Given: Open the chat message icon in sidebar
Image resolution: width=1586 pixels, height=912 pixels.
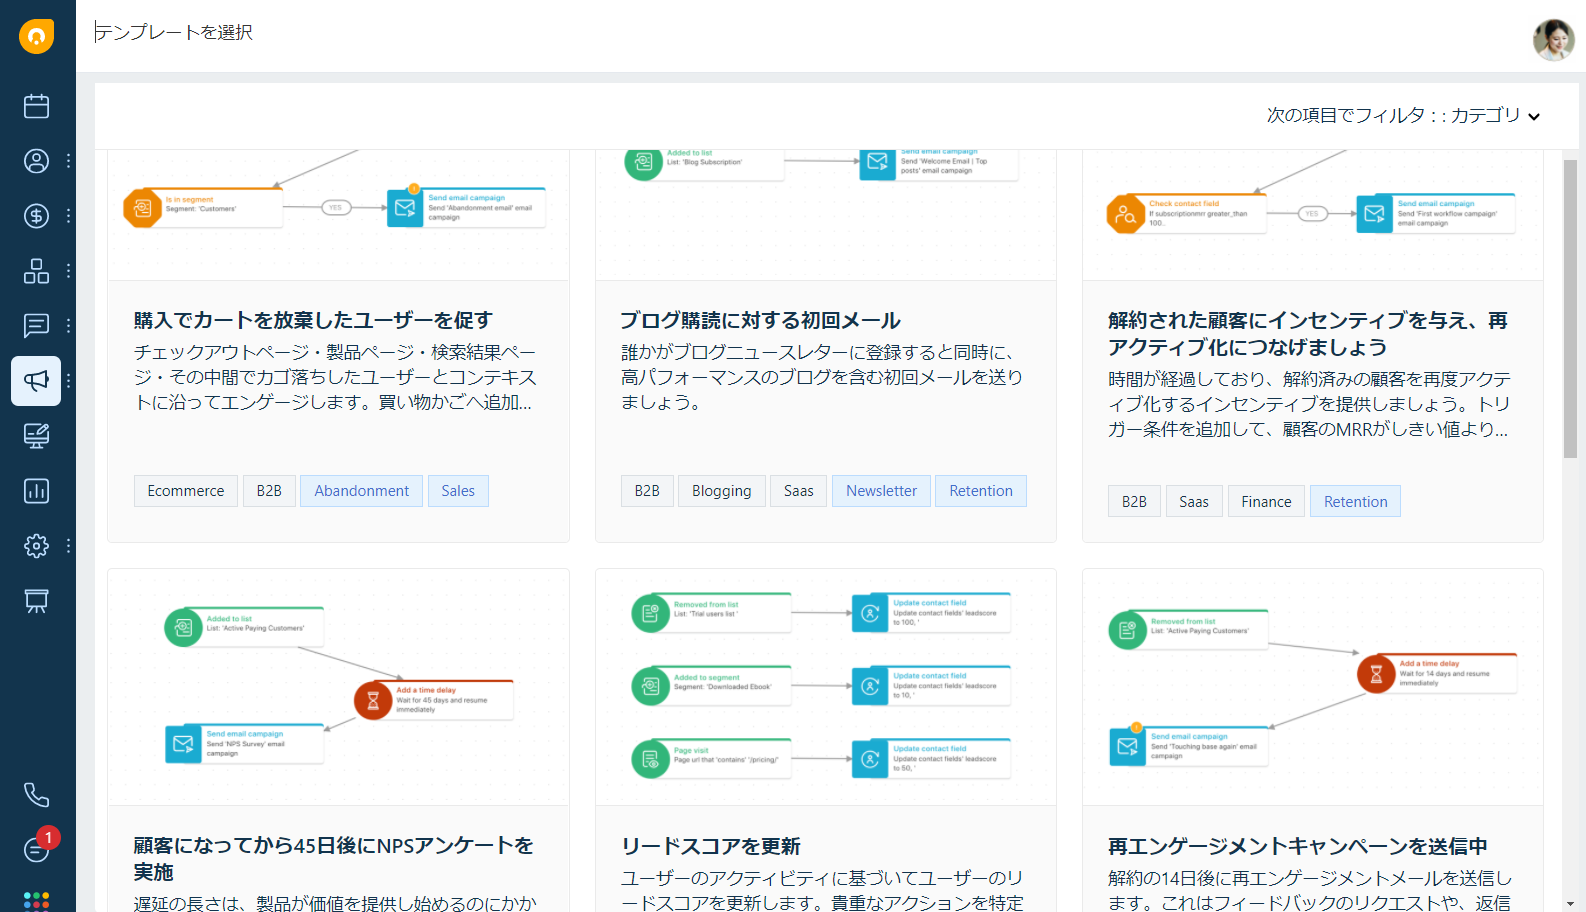Looking at the screenshot, I should (37, 326).
